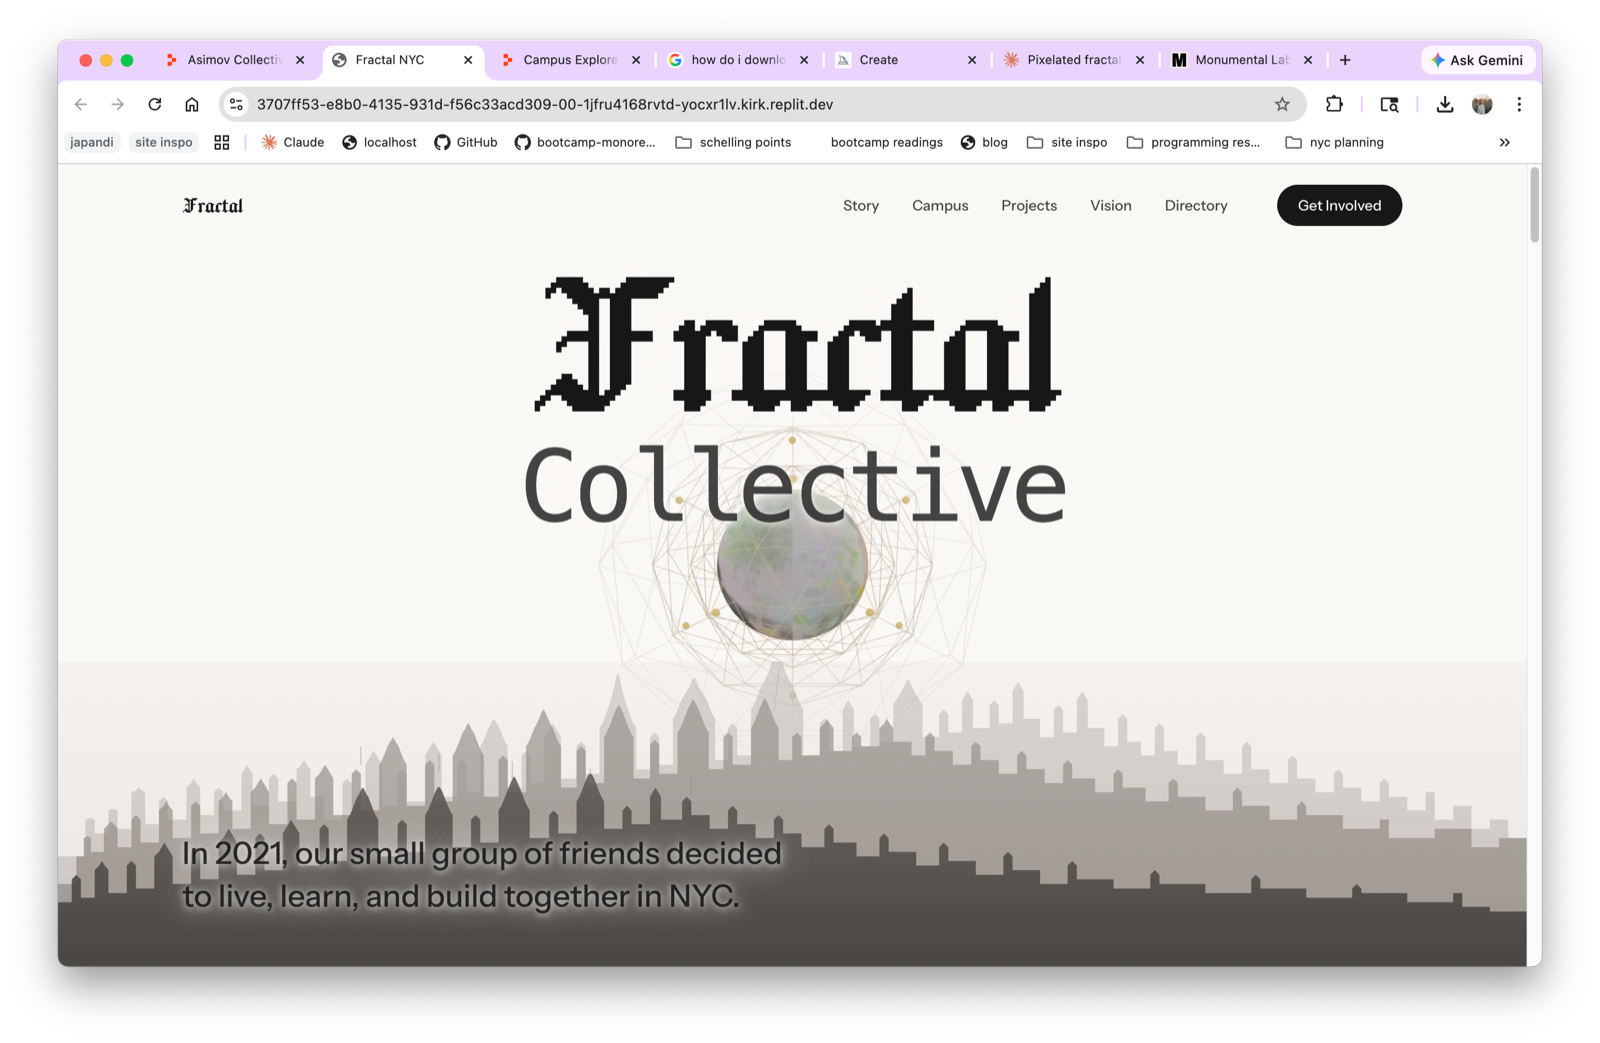
Task: Click the profile avatar icon
Action: (x=1482, y=104)
